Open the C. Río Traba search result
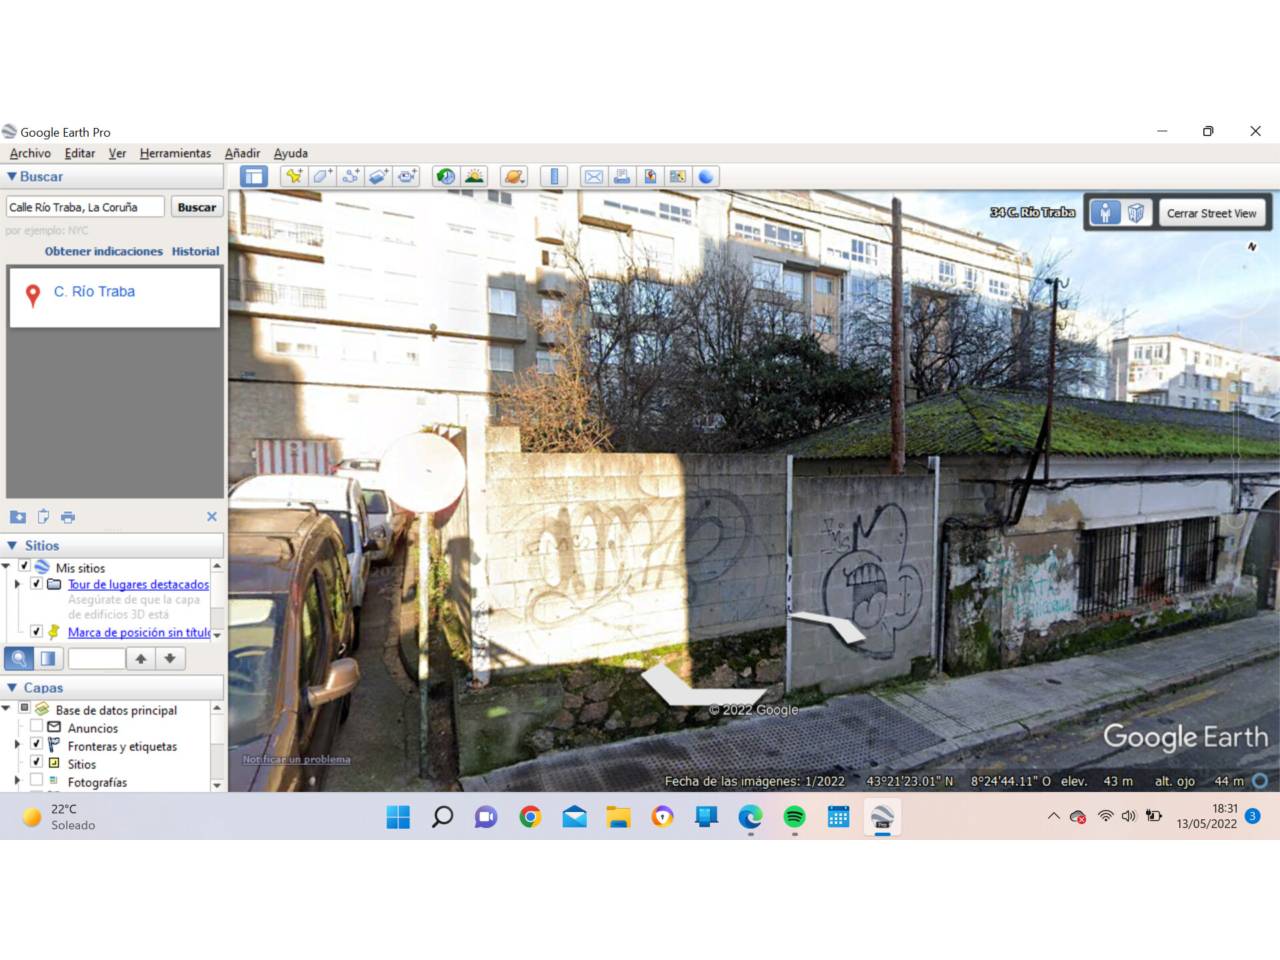The height and width of the screenshot is (960, 1280). (94, 291)
